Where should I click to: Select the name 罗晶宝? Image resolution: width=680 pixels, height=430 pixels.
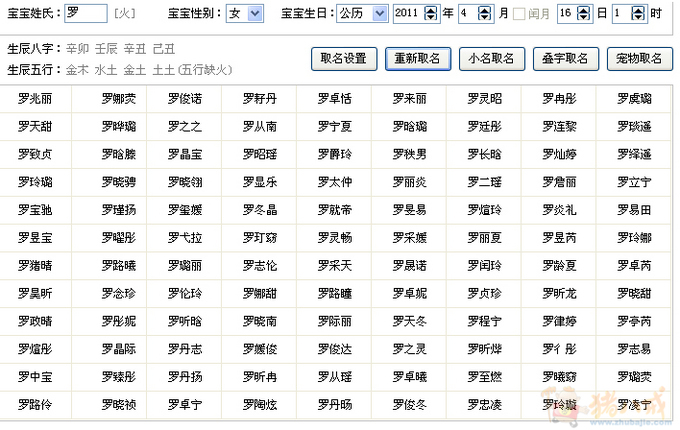(185, 154)
